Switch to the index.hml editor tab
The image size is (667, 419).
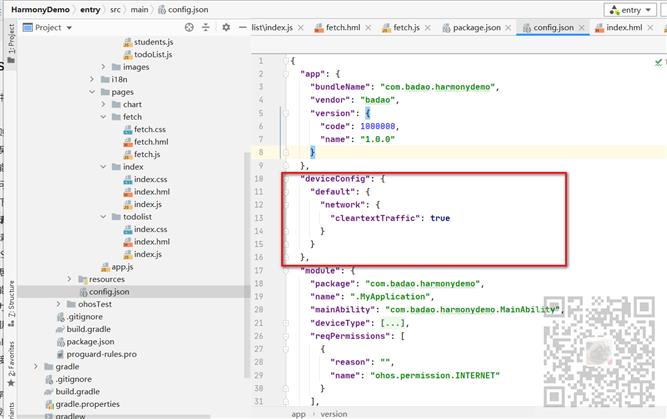619,28
